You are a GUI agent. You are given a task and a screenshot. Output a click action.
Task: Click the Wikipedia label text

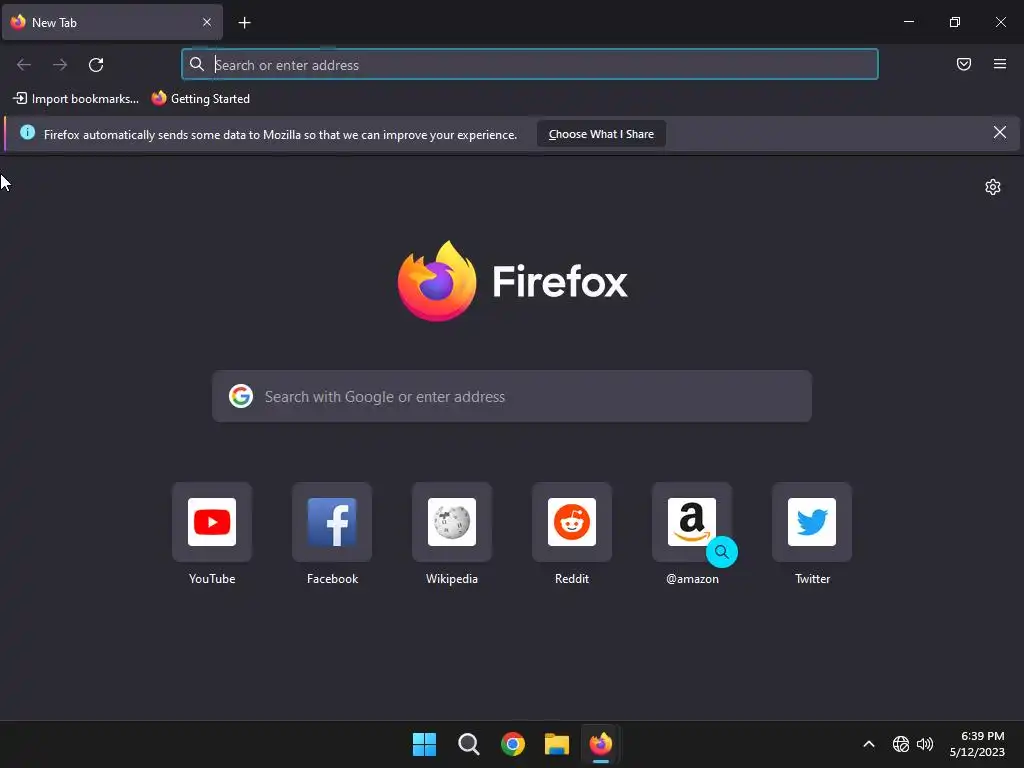452,579
